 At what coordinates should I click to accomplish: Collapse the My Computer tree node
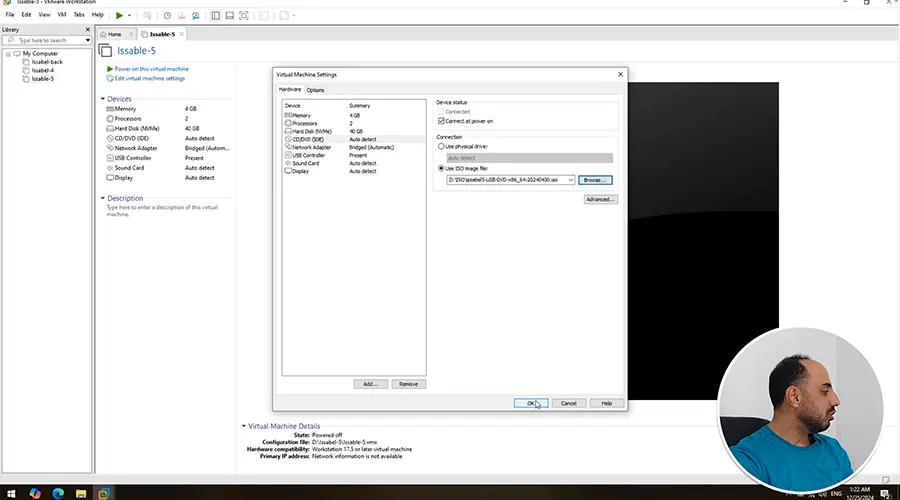[x=8, y=54]
